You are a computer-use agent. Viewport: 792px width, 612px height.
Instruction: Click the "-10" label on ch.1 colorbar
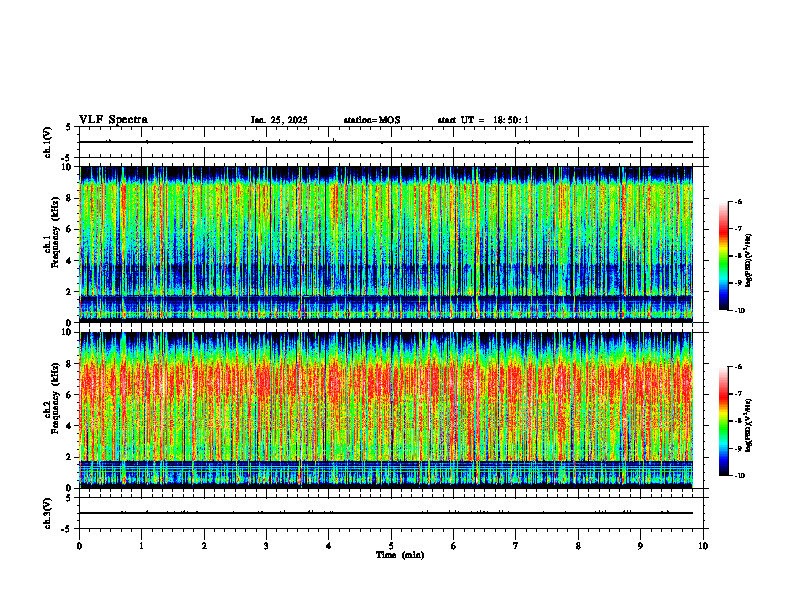pyautogui.click(x=739, y=311)
